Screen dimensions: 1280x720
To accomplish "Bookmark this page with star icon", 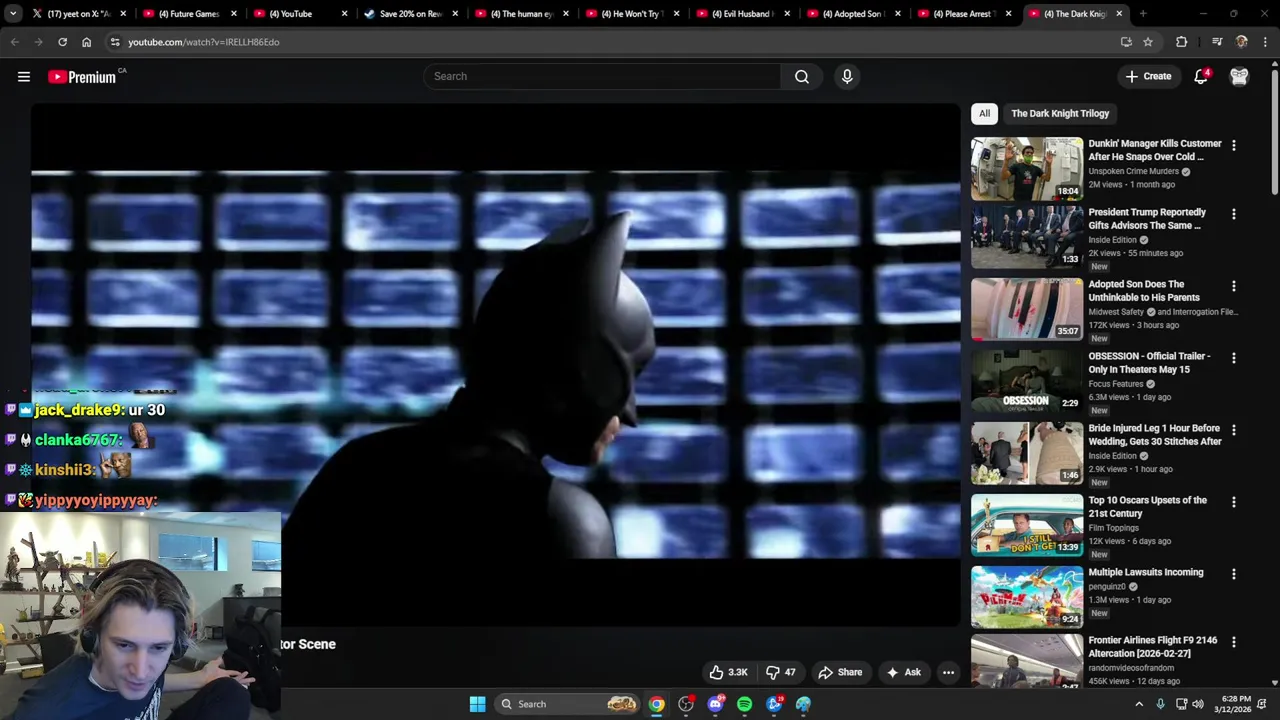I will pos(1148,42).
